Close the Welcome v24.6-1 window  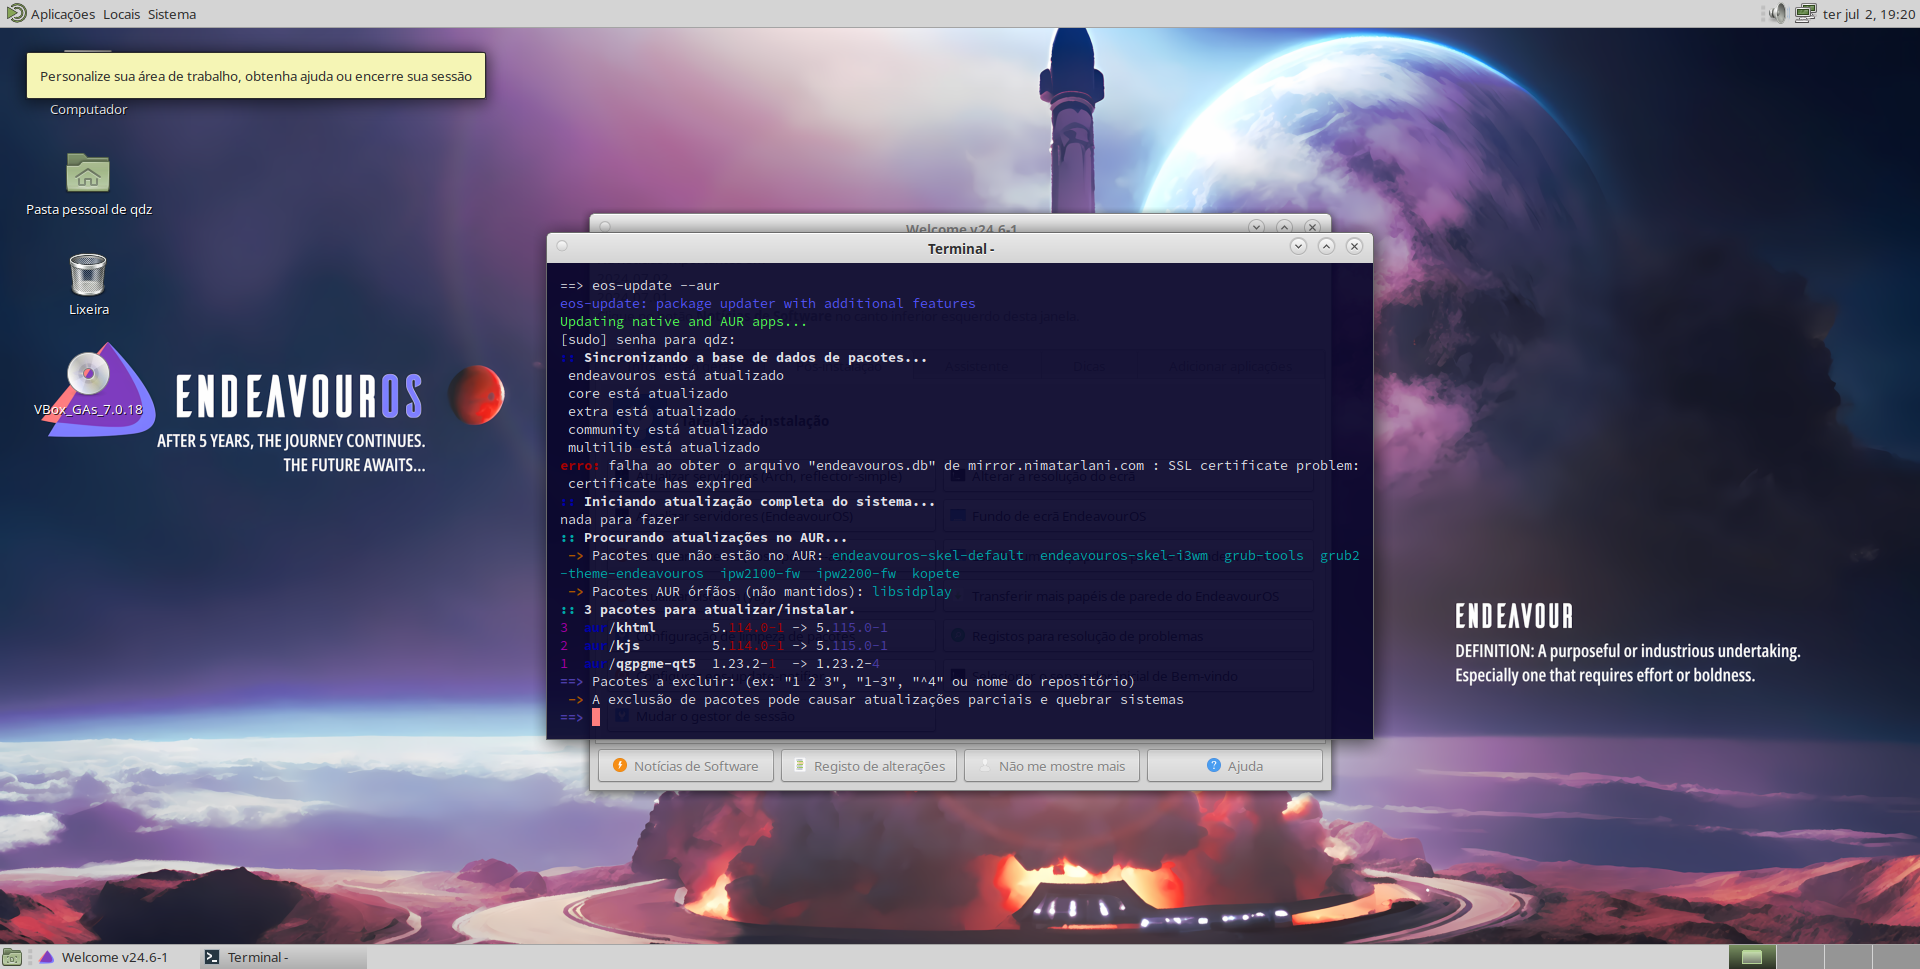point(1313,227)
